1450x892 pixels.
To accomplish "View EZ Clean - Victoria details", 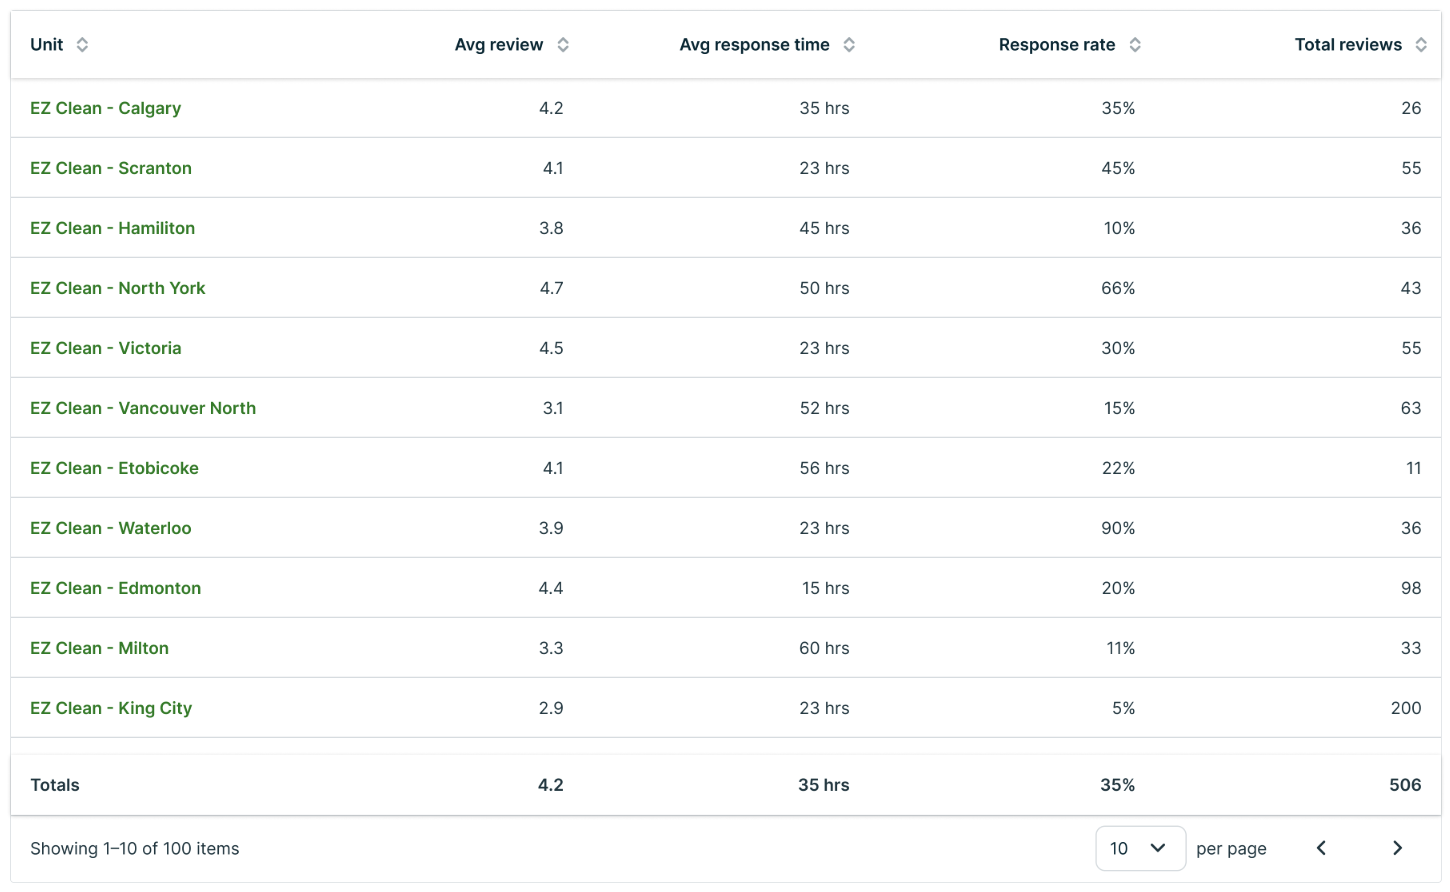I will [x=105, y=348].
